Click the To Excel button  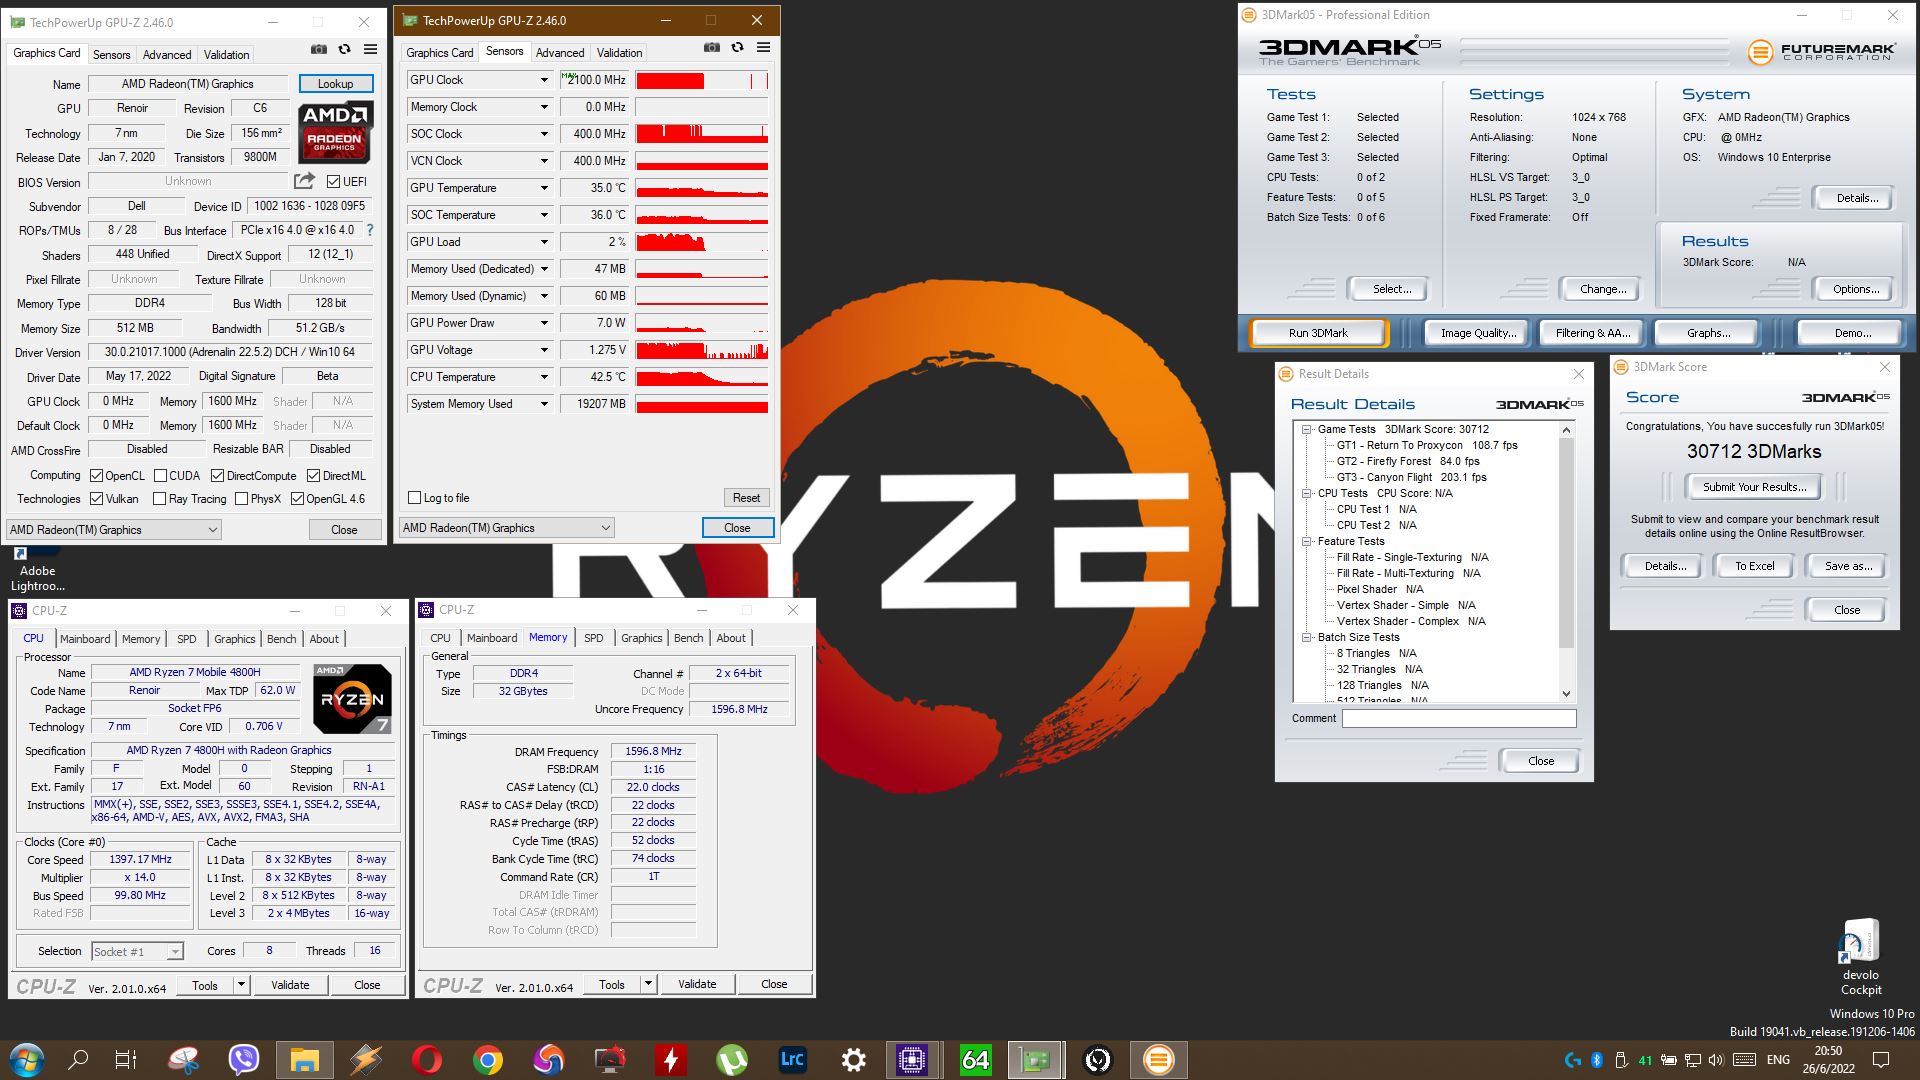[1754, 566]
